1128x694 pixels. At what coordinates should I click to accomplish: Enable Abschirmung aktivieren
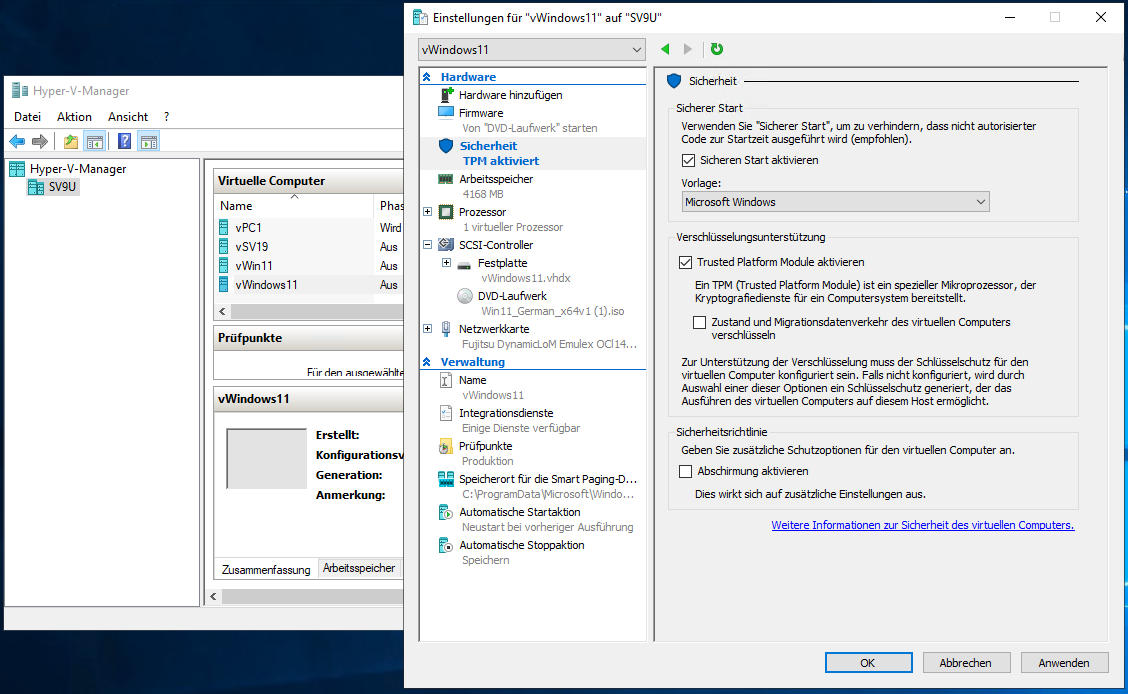[685, 471]
